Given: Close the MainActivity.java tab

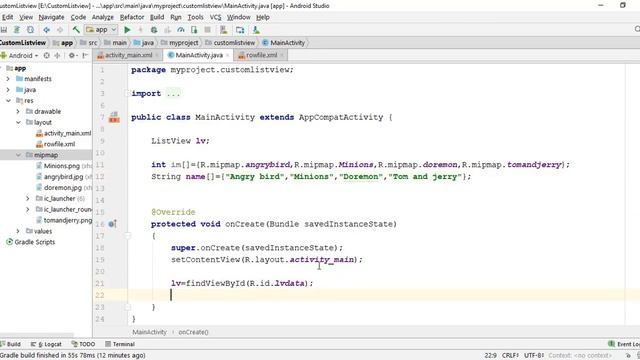Looking at the screenshot, I should (228, 55).
